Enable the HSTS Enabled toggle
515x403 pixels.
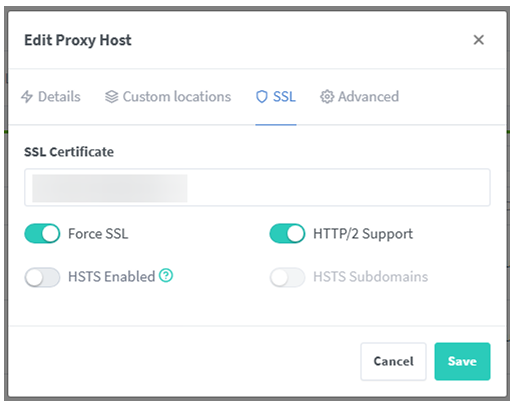click(42, 277)
